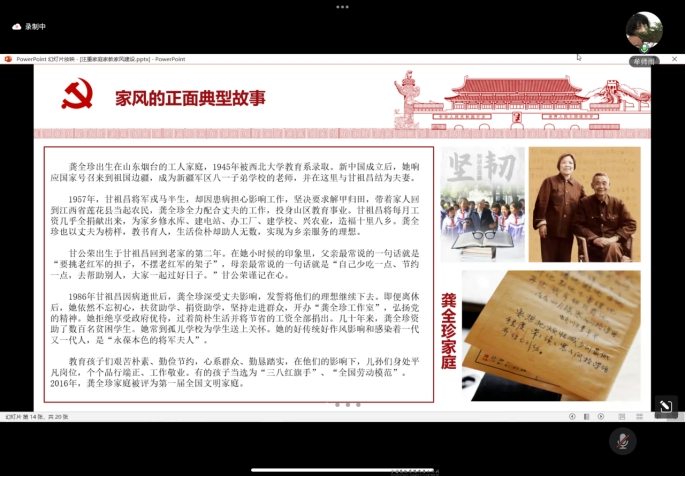Click the Party emblem on the slide header
The height and width of the screenshot is (477, 686).
pos(77,95)
